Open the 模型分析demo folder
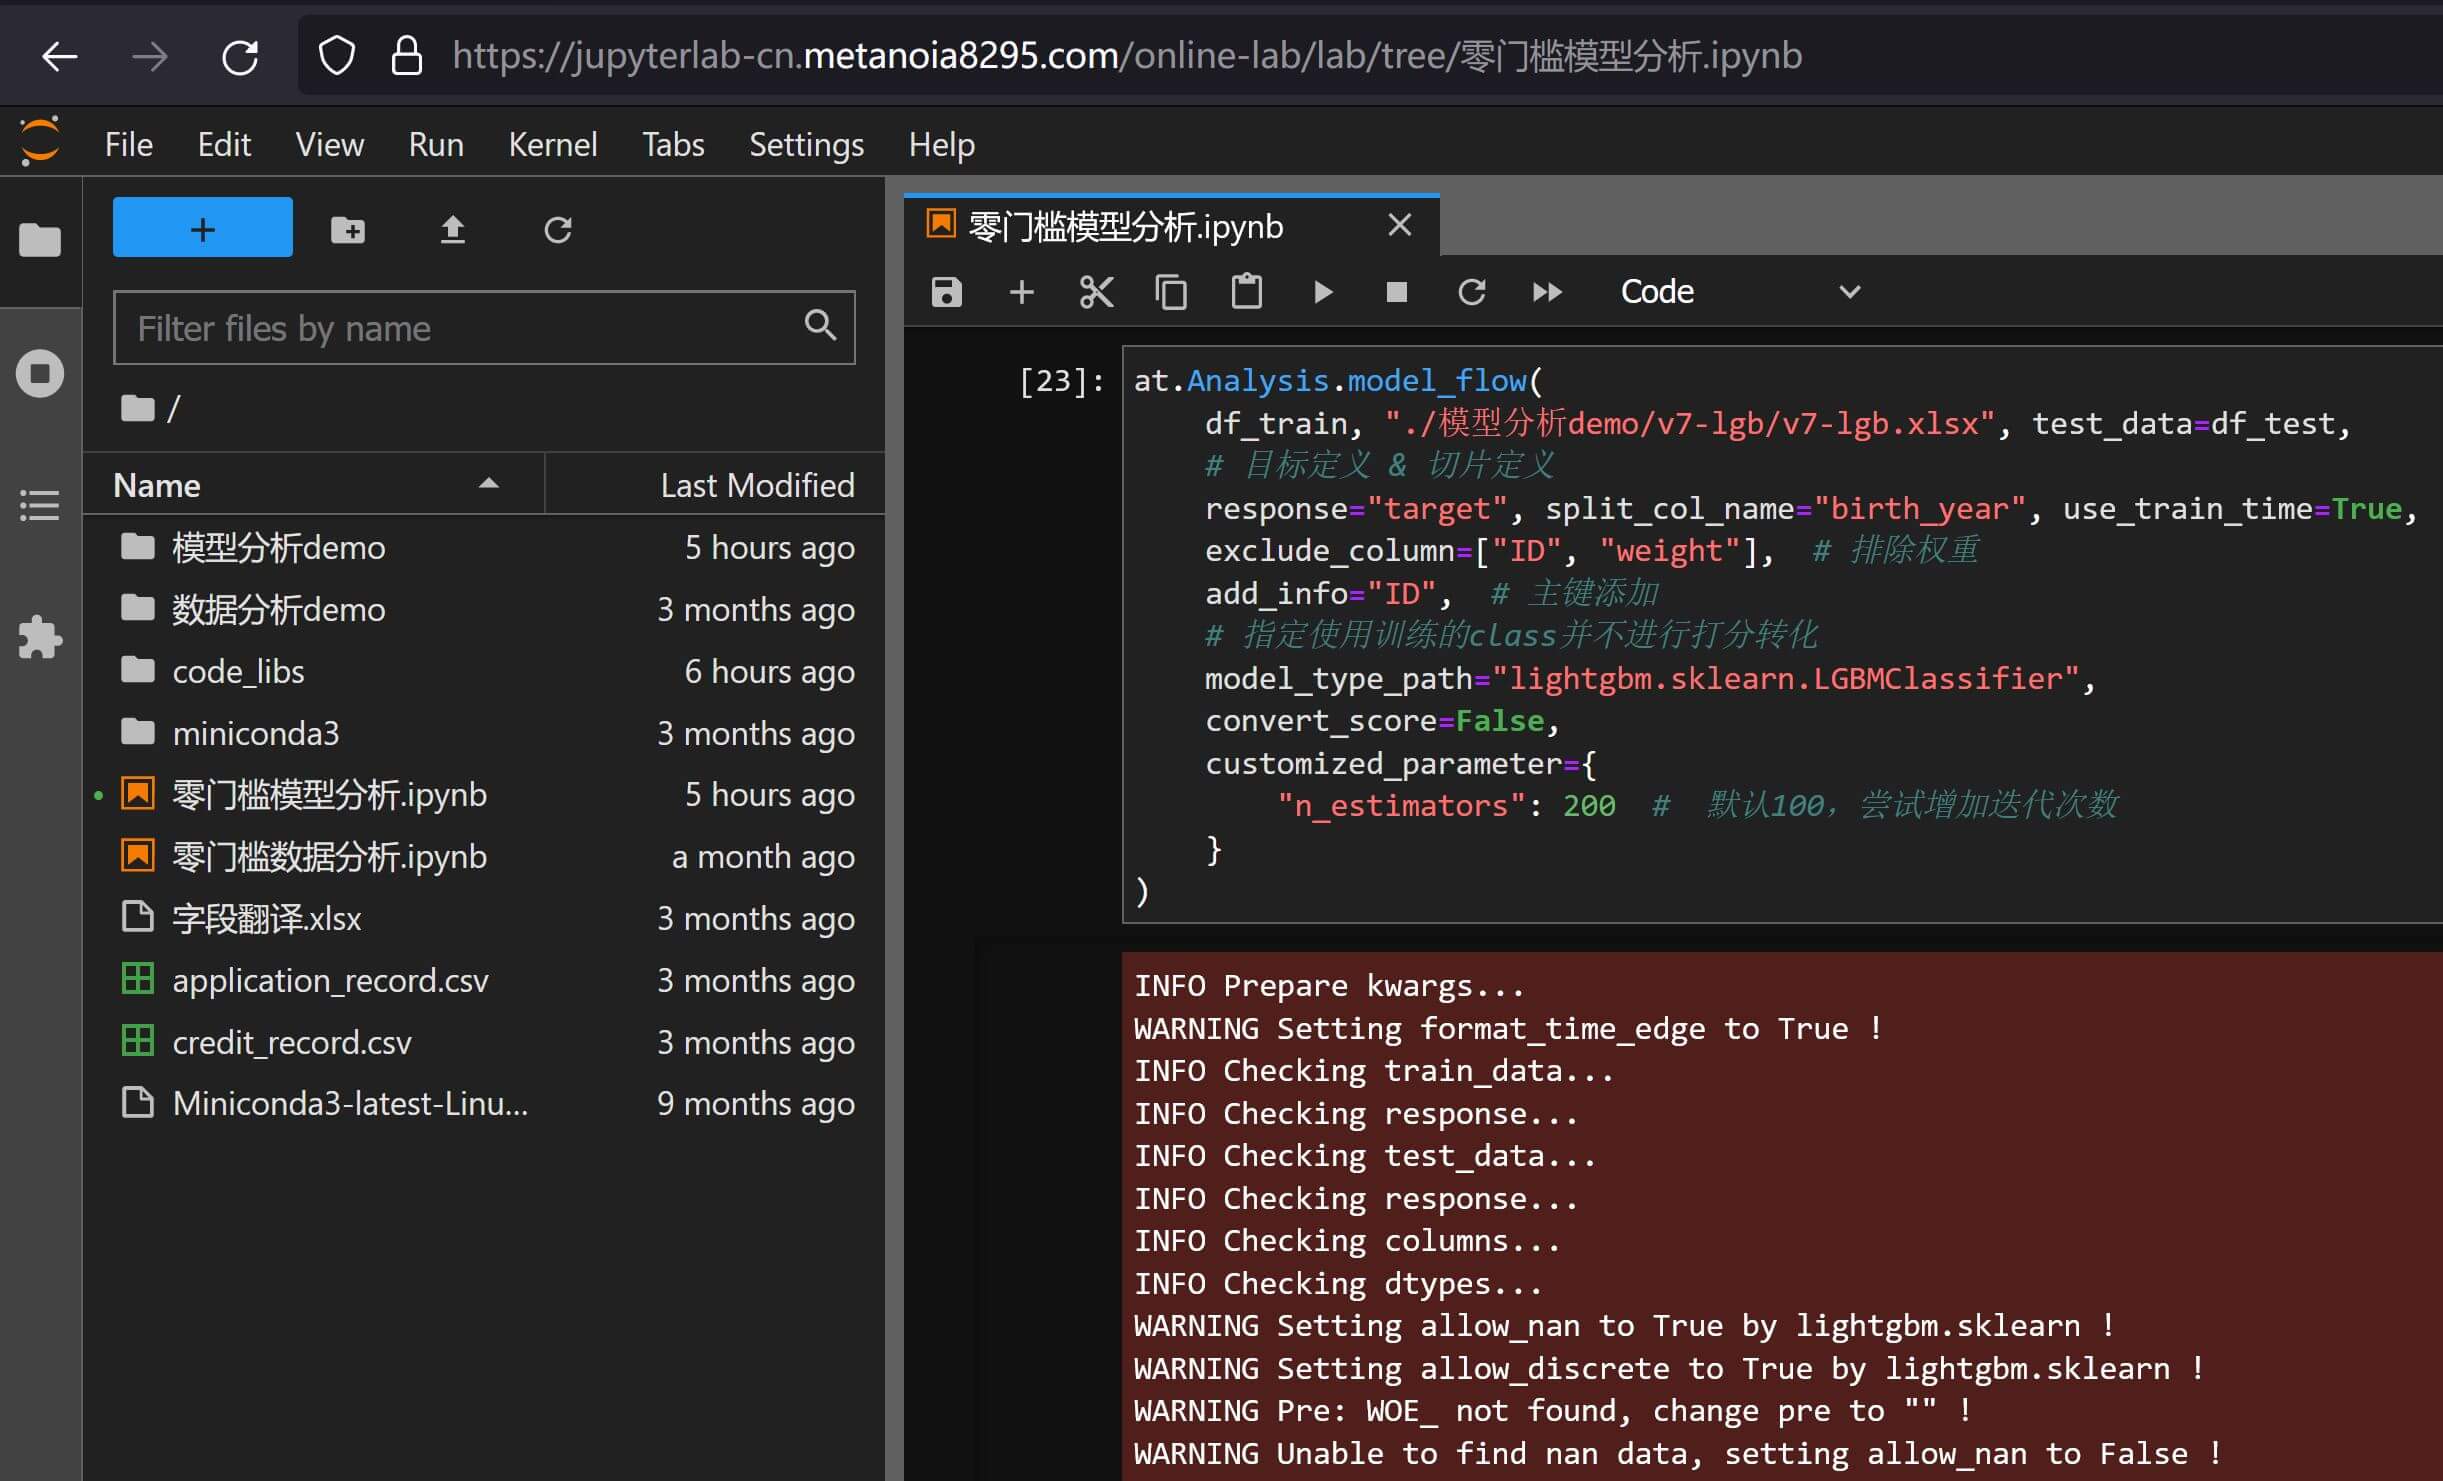2443x1481 pixels. coord(278,548)
